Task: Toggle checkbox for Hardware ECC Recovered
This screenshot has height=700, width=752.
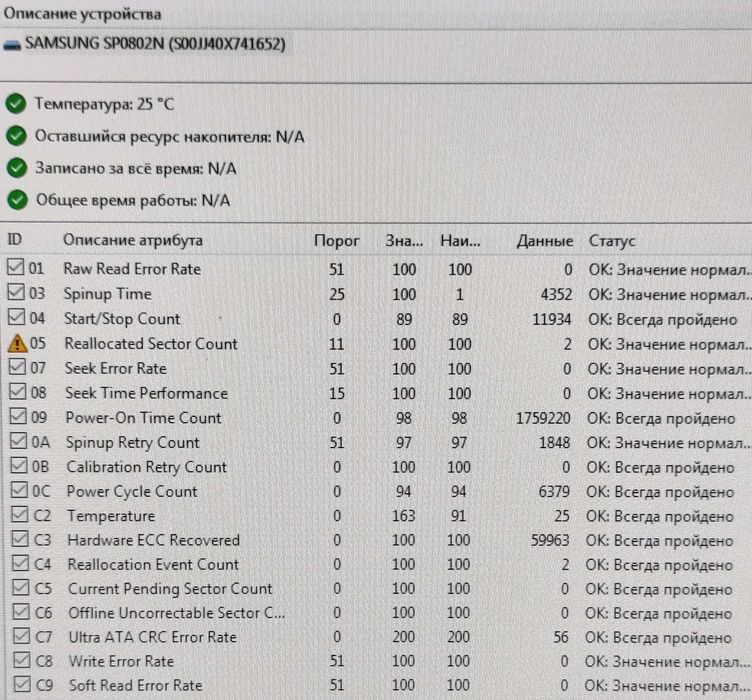Action: click(x=20, y=538)
